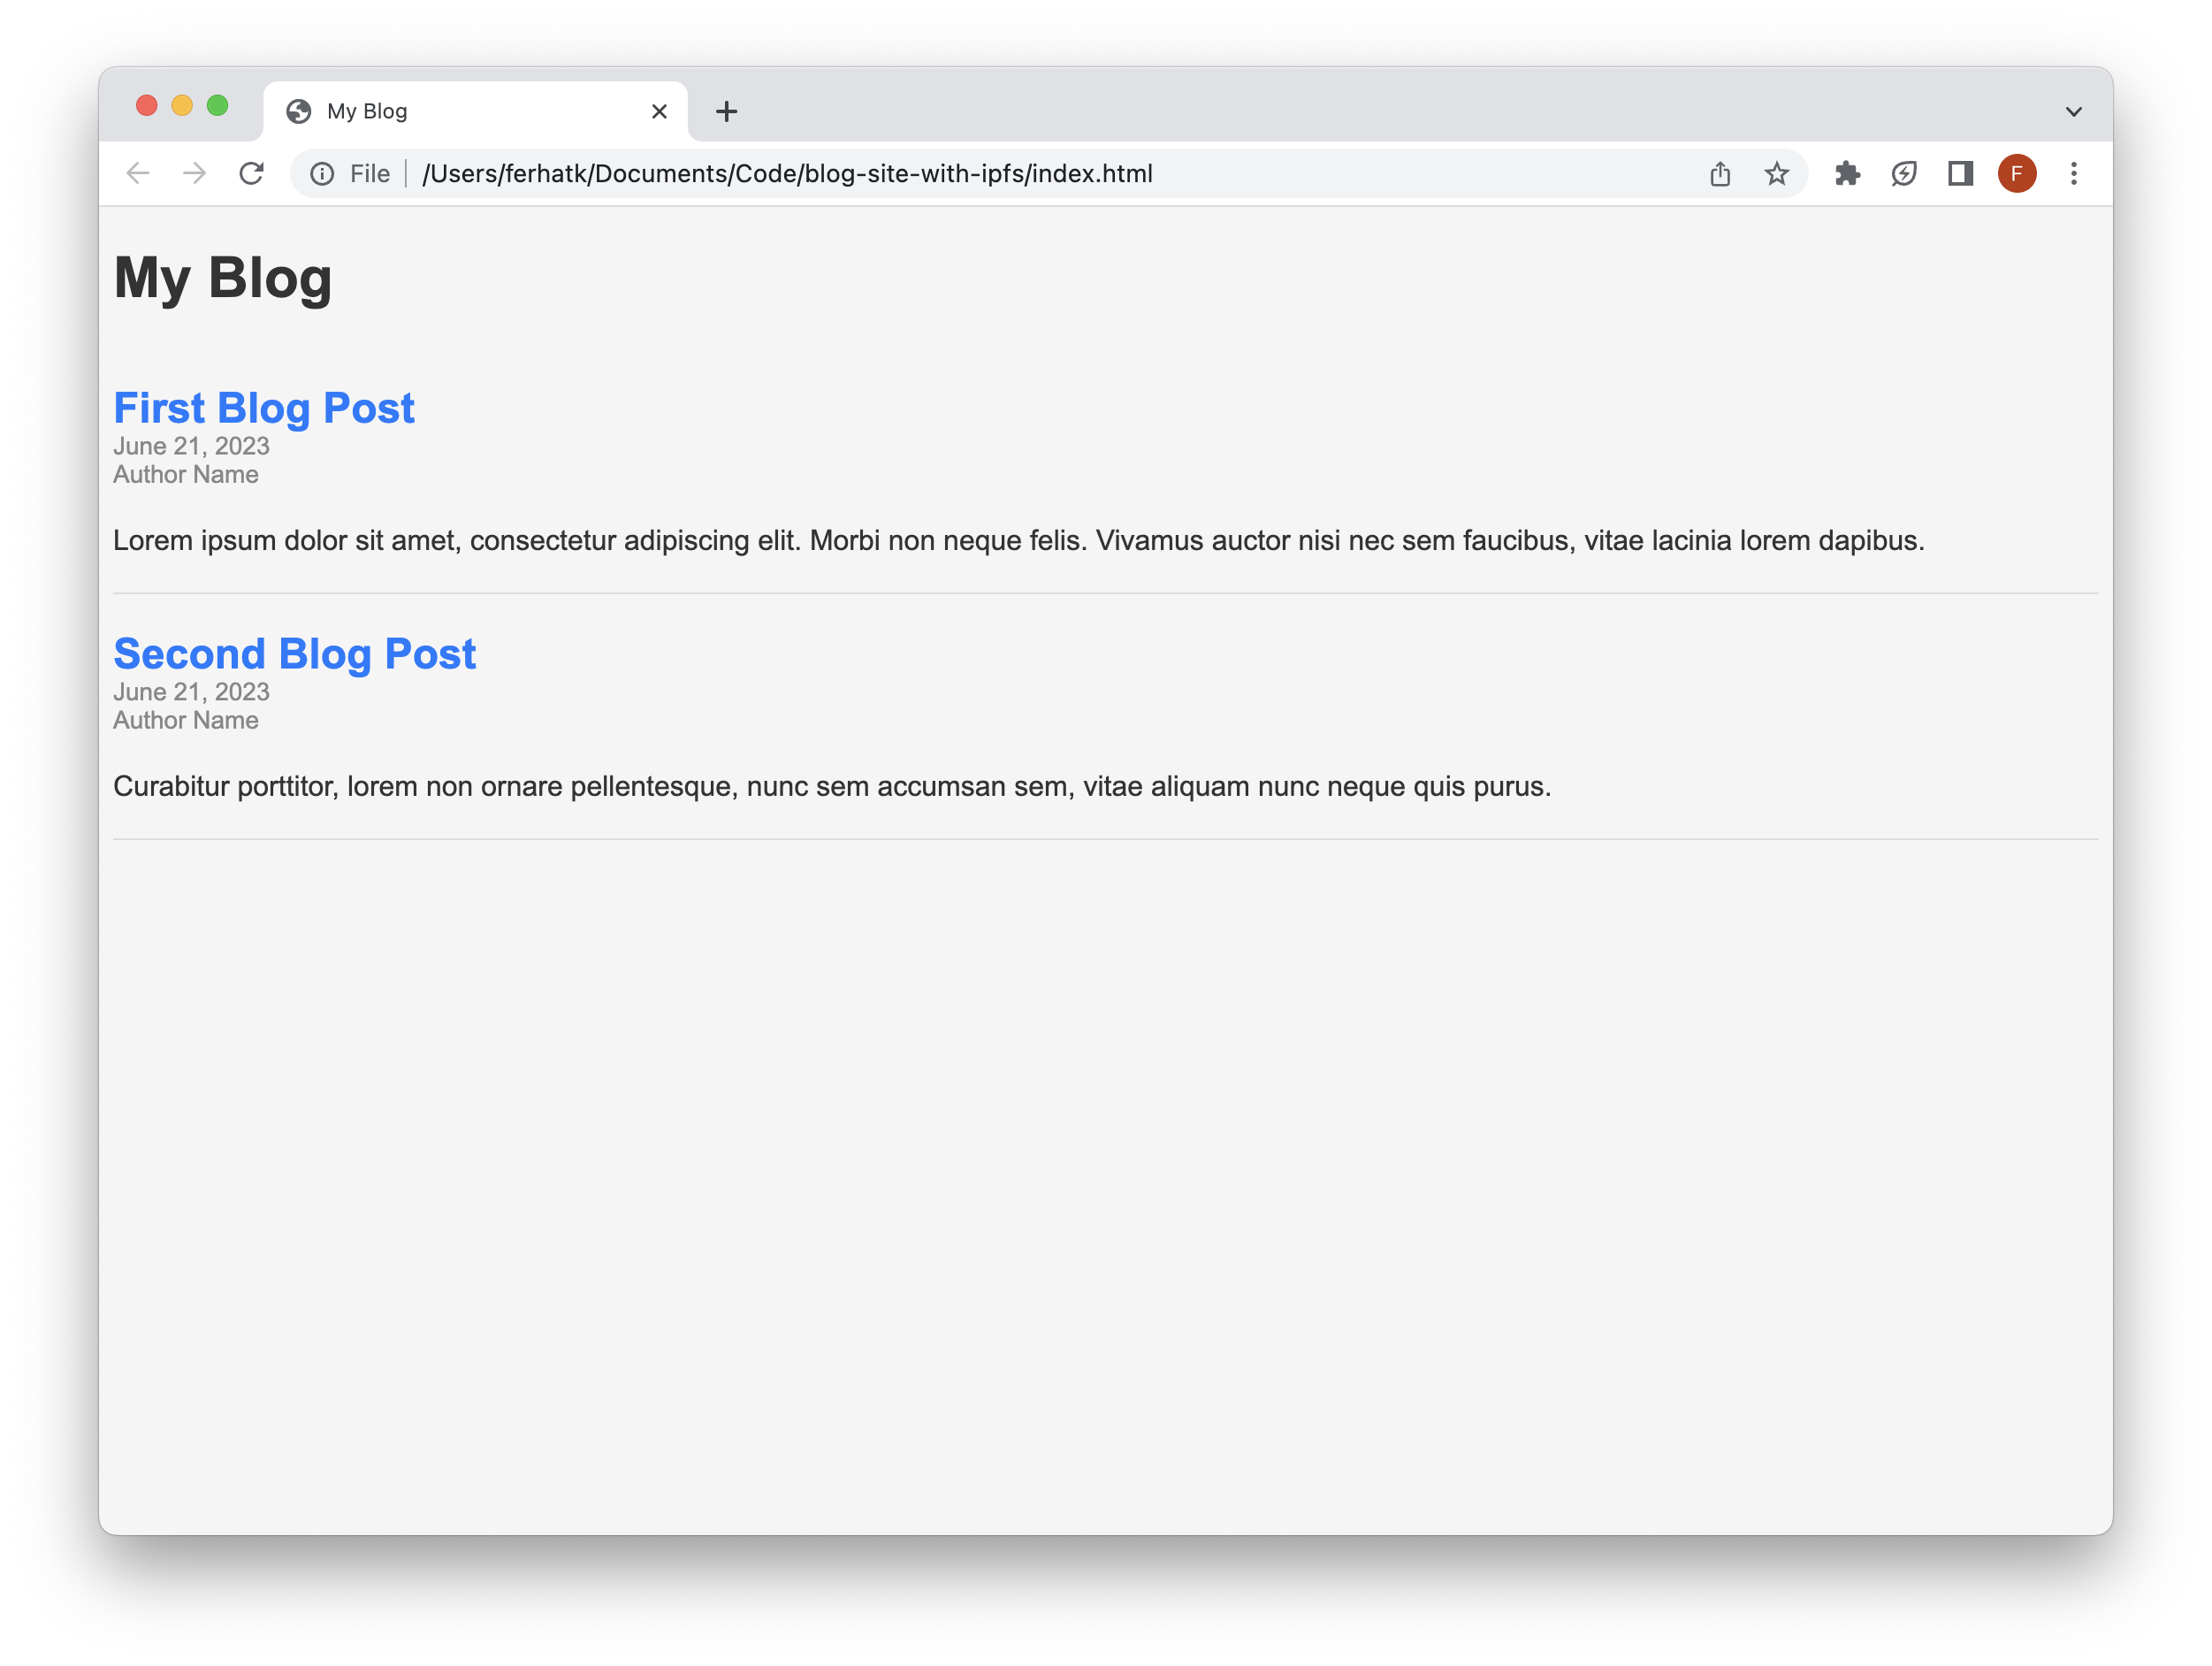Expand the browser window controls dropdown
Screen dimensions: 2212x1666
pyautogui.click(x=2072, y=111)
